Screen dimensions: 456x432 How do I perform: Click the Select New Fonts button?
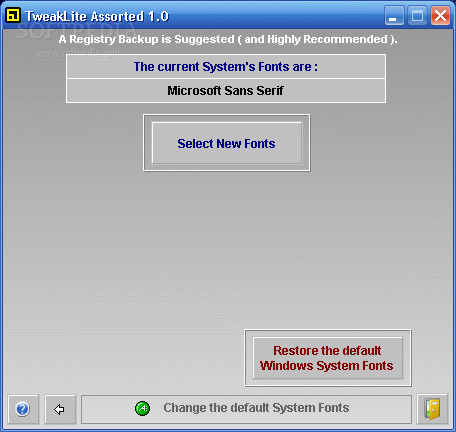[x=227, y=143]
